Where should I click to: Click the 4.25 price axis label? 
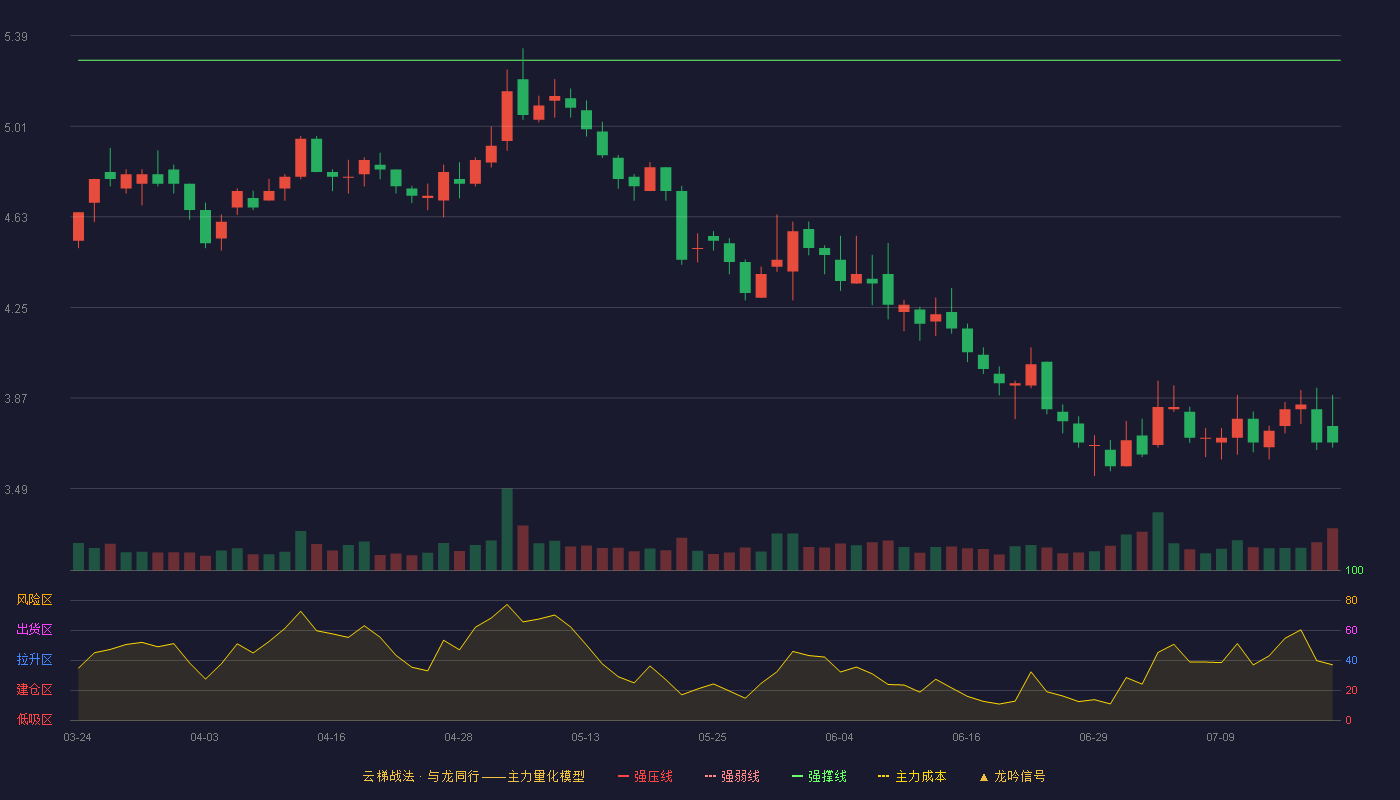pos(15,308)
